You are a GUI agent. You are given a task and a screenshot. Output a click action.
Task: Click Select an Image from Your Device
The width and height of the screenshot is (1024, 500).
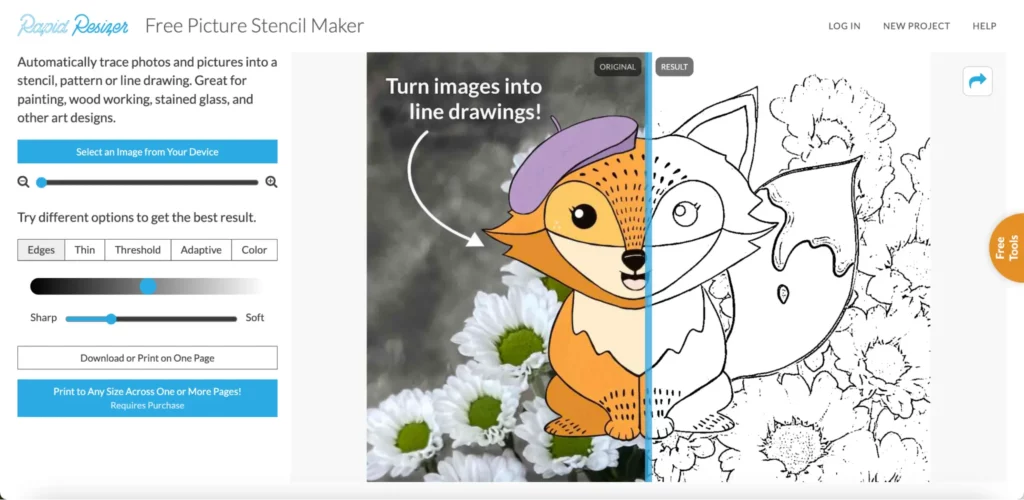147,152
